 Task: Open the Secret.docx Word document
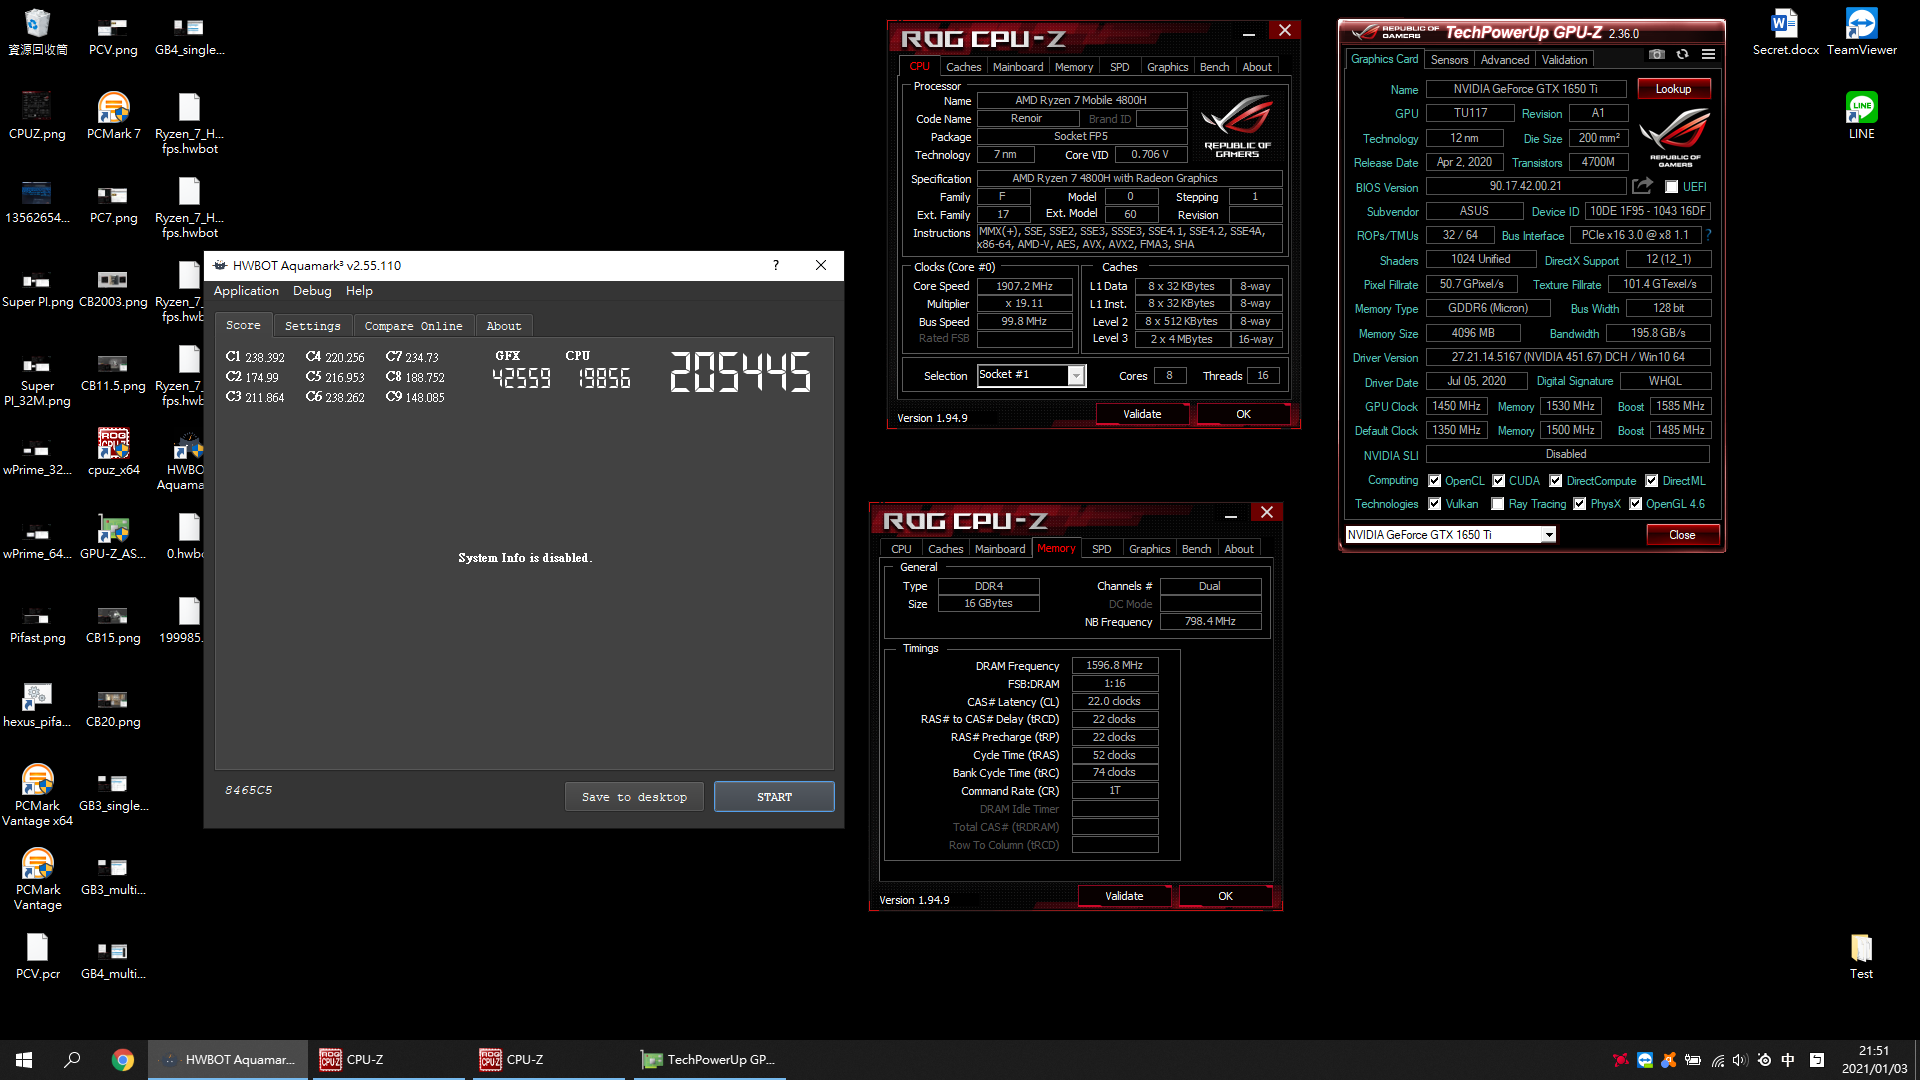(x=1785, y=32)
